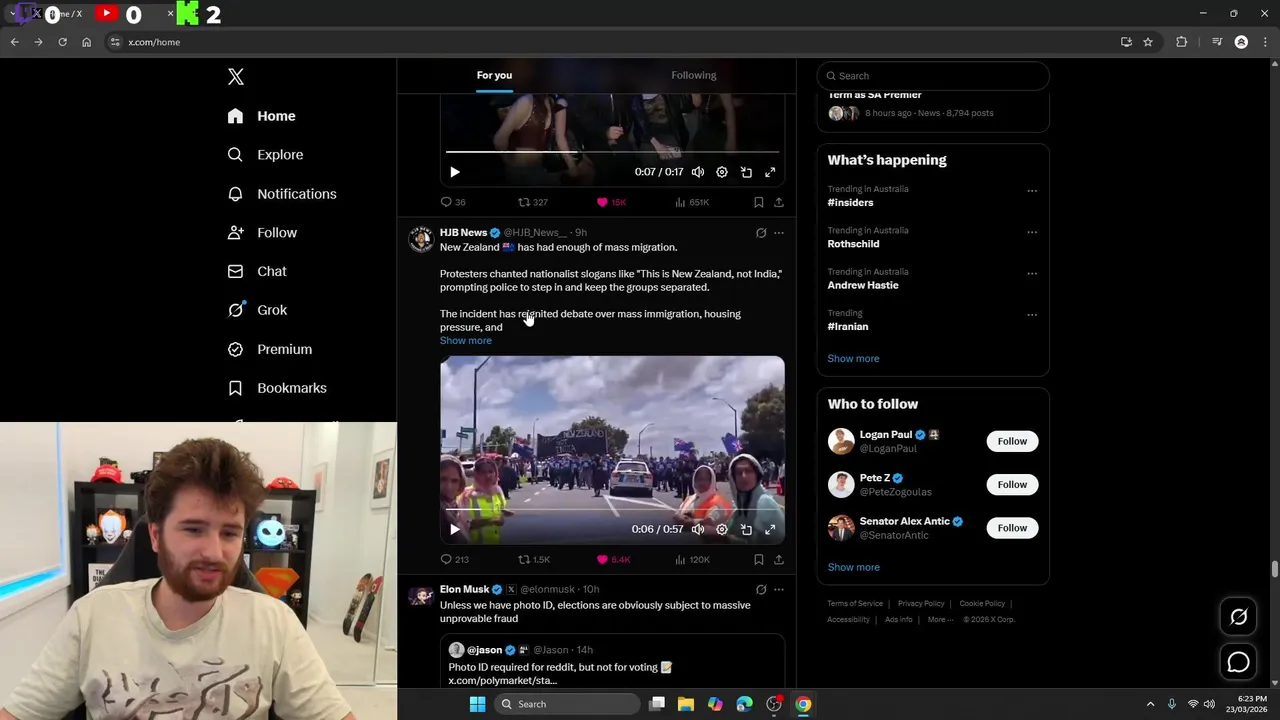Play the top video in the feed
The image size is (1280, 720).
click(455, 172)
